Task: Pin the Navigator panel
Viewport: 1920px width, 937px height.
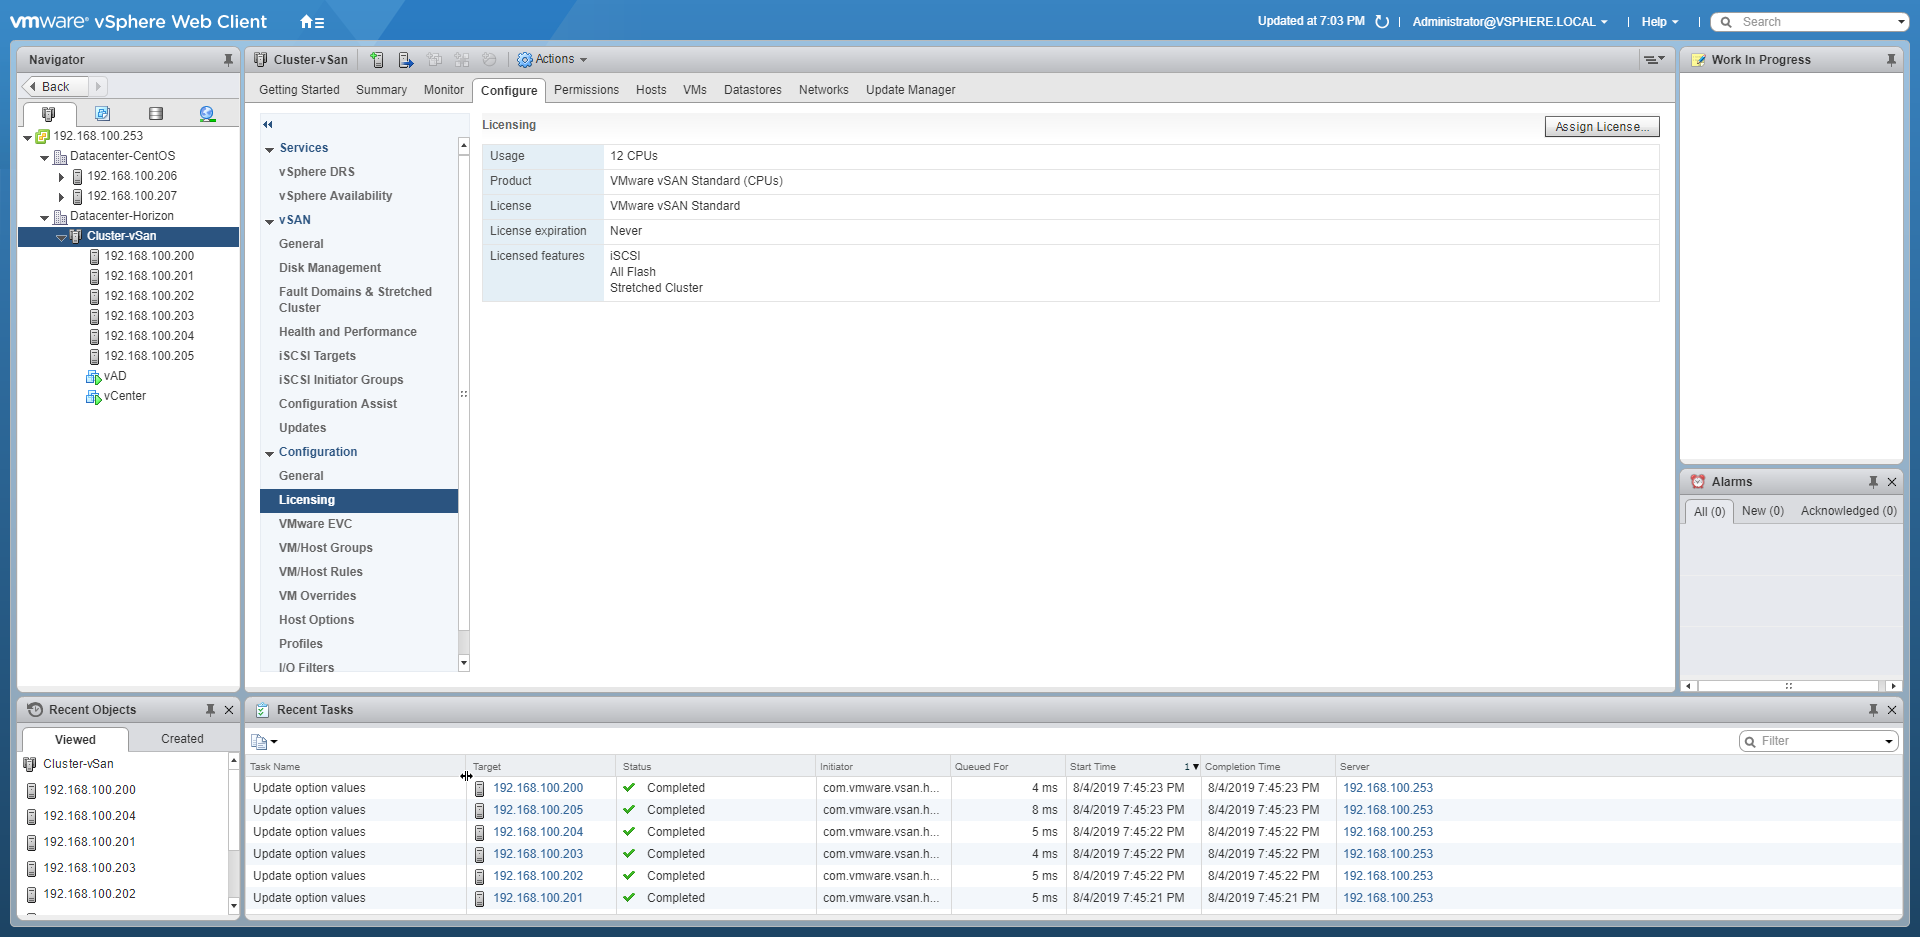Action: coord(228,60)
